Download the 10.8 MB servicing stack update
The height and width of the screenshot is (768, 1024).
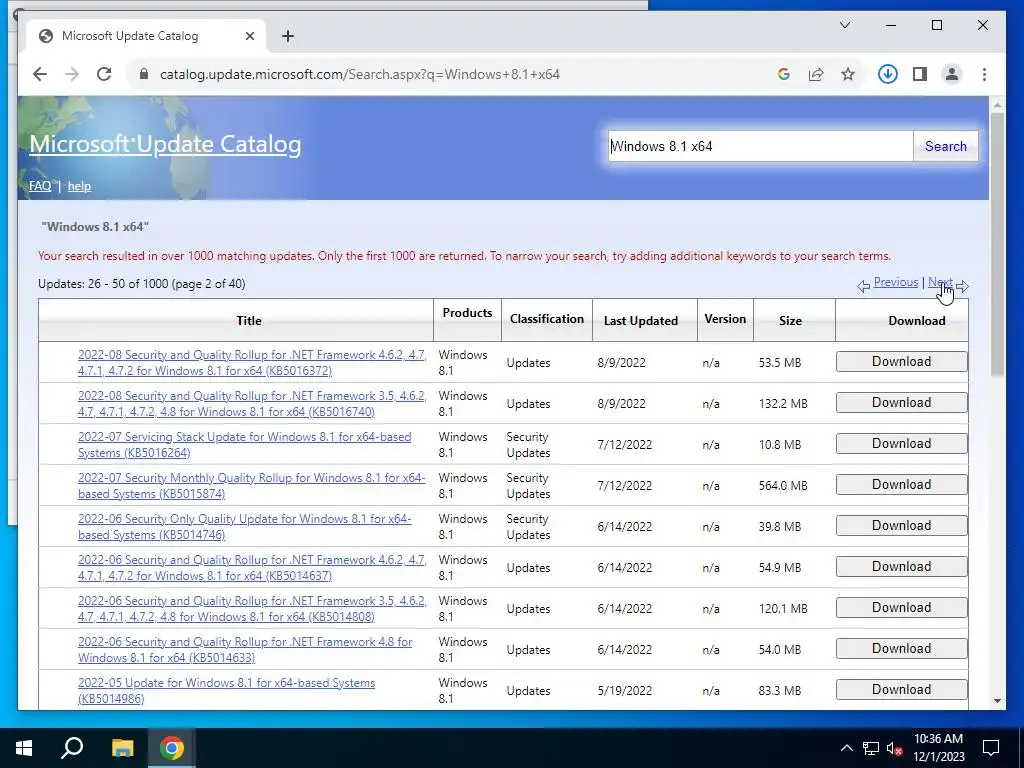(901, 444)
